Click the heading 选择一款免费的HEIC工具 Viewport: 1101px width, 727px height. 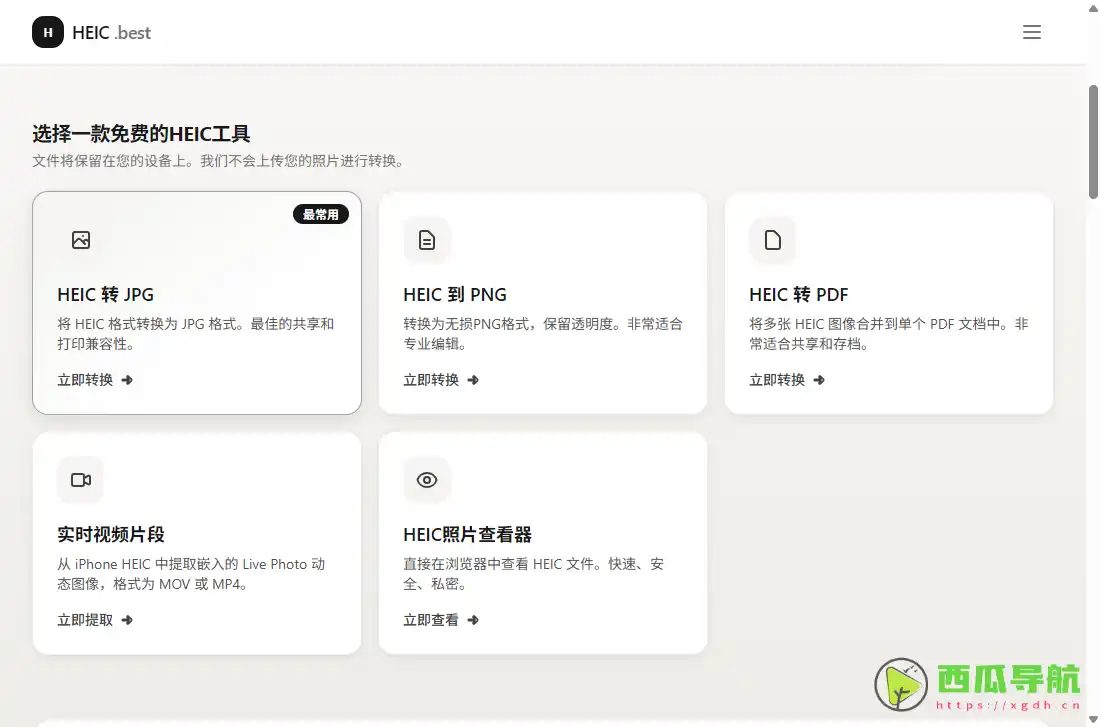coord(141,133)
